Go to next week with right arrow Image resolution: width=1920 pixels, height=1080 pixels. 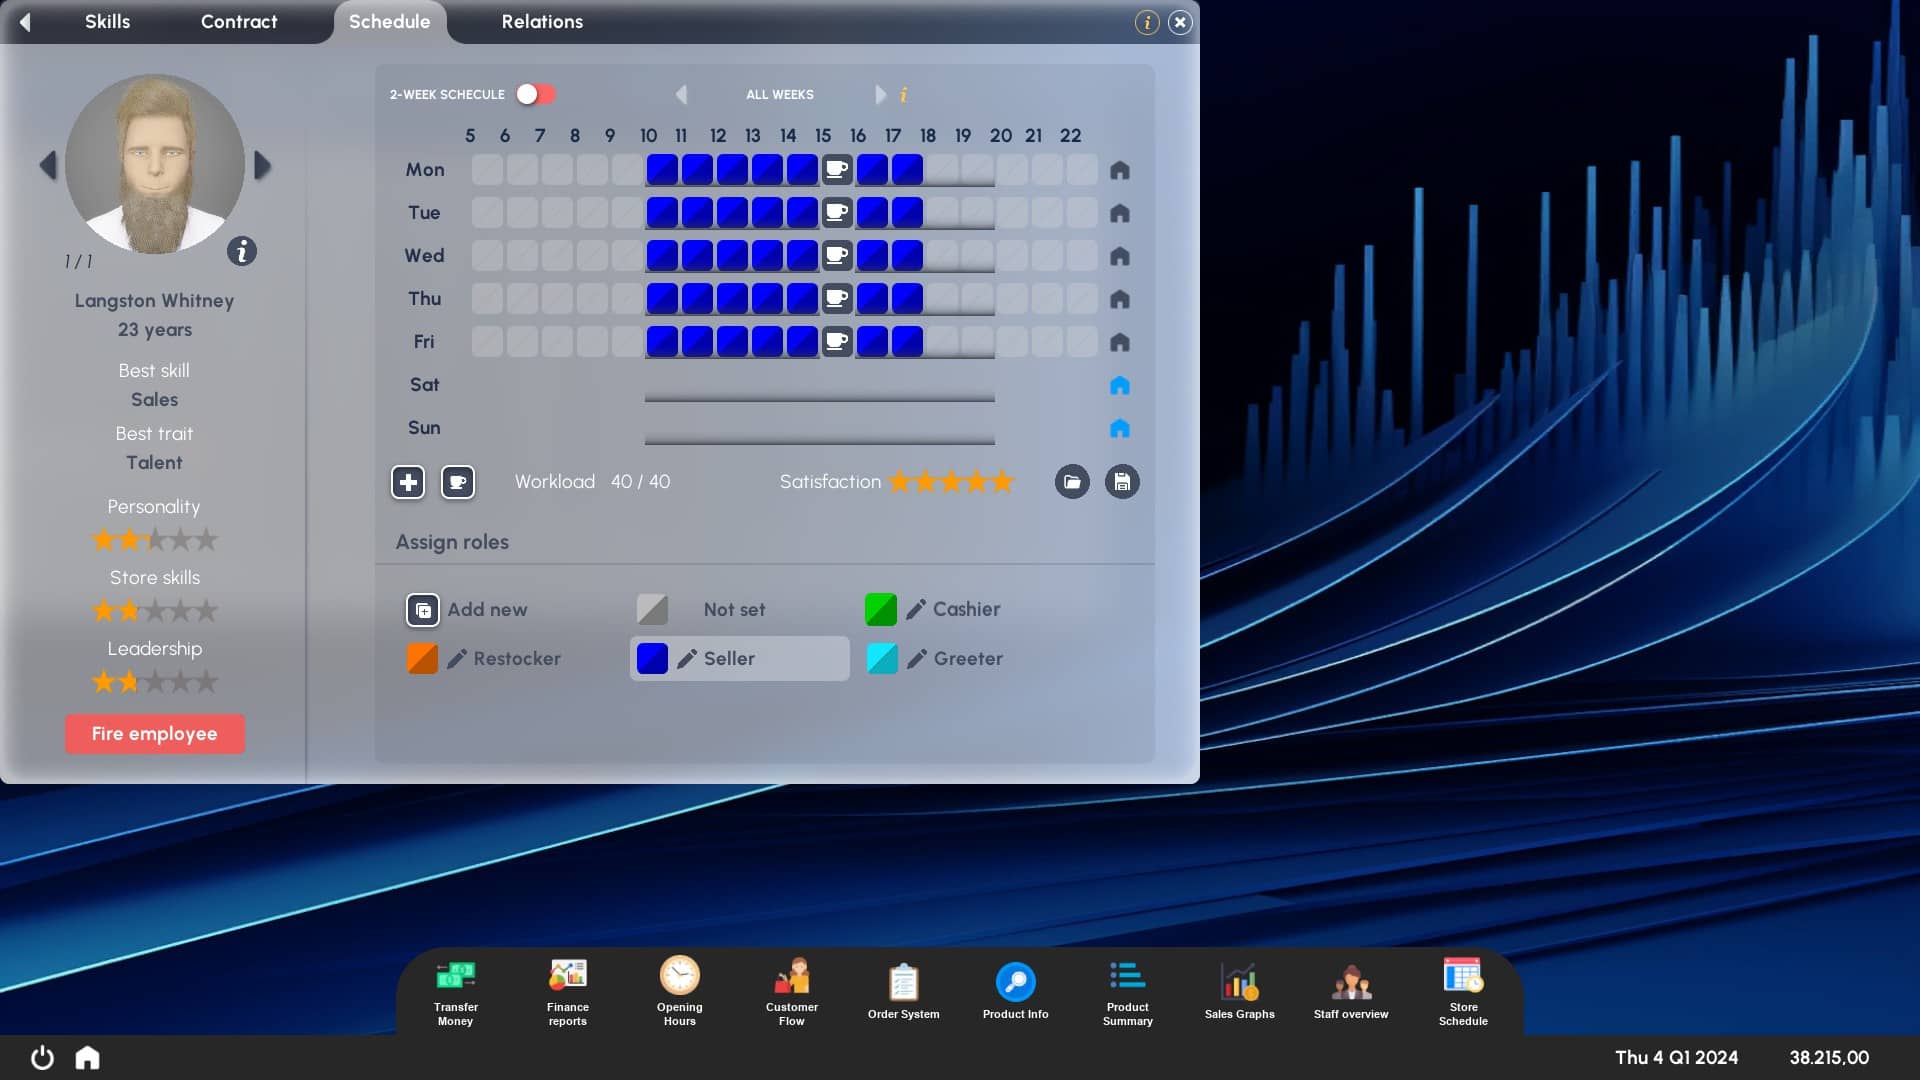[880, 94]
